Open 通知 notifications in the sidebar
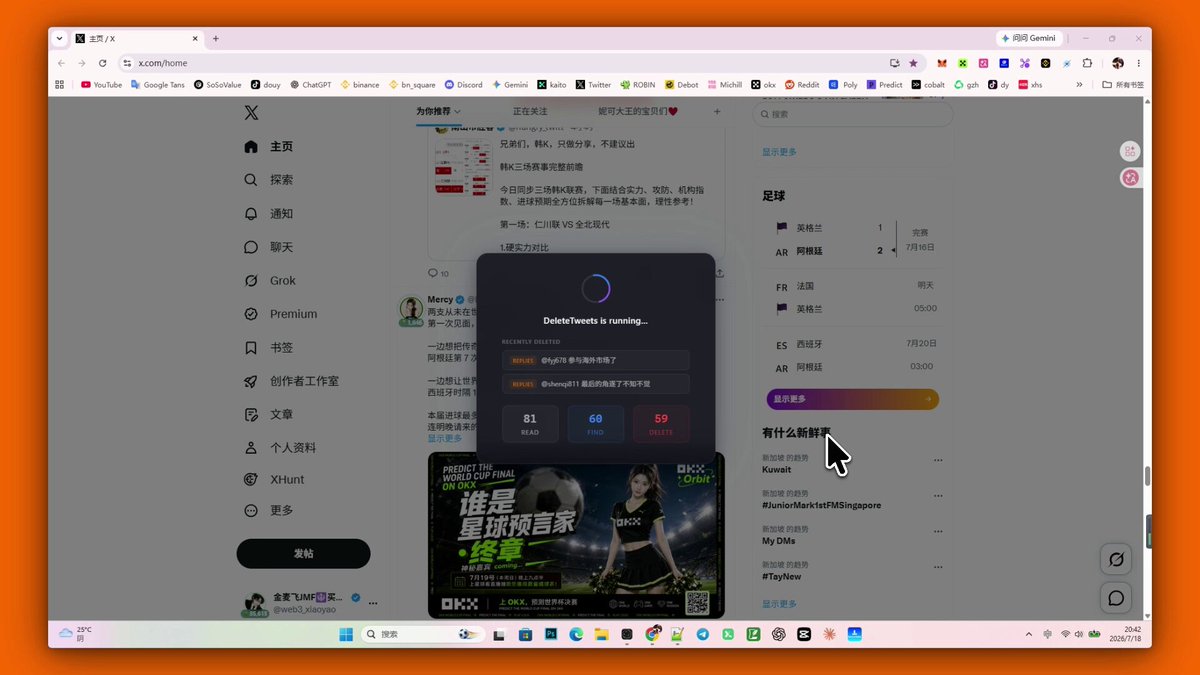This screenshot has height=675, width=1200. coord(269,214)
